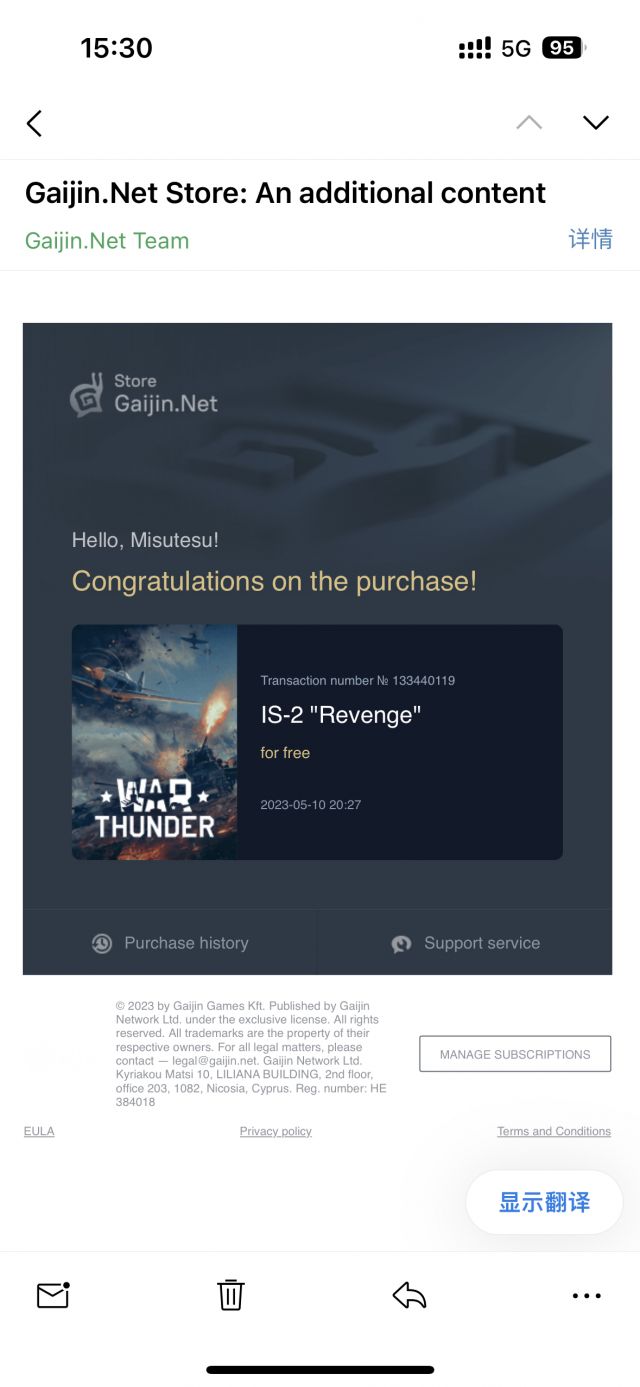Viewport: 640px width, 1387px height.
Task: Go to previous email with up chevron
Action: pyautogui.click(x=529, y=123)
